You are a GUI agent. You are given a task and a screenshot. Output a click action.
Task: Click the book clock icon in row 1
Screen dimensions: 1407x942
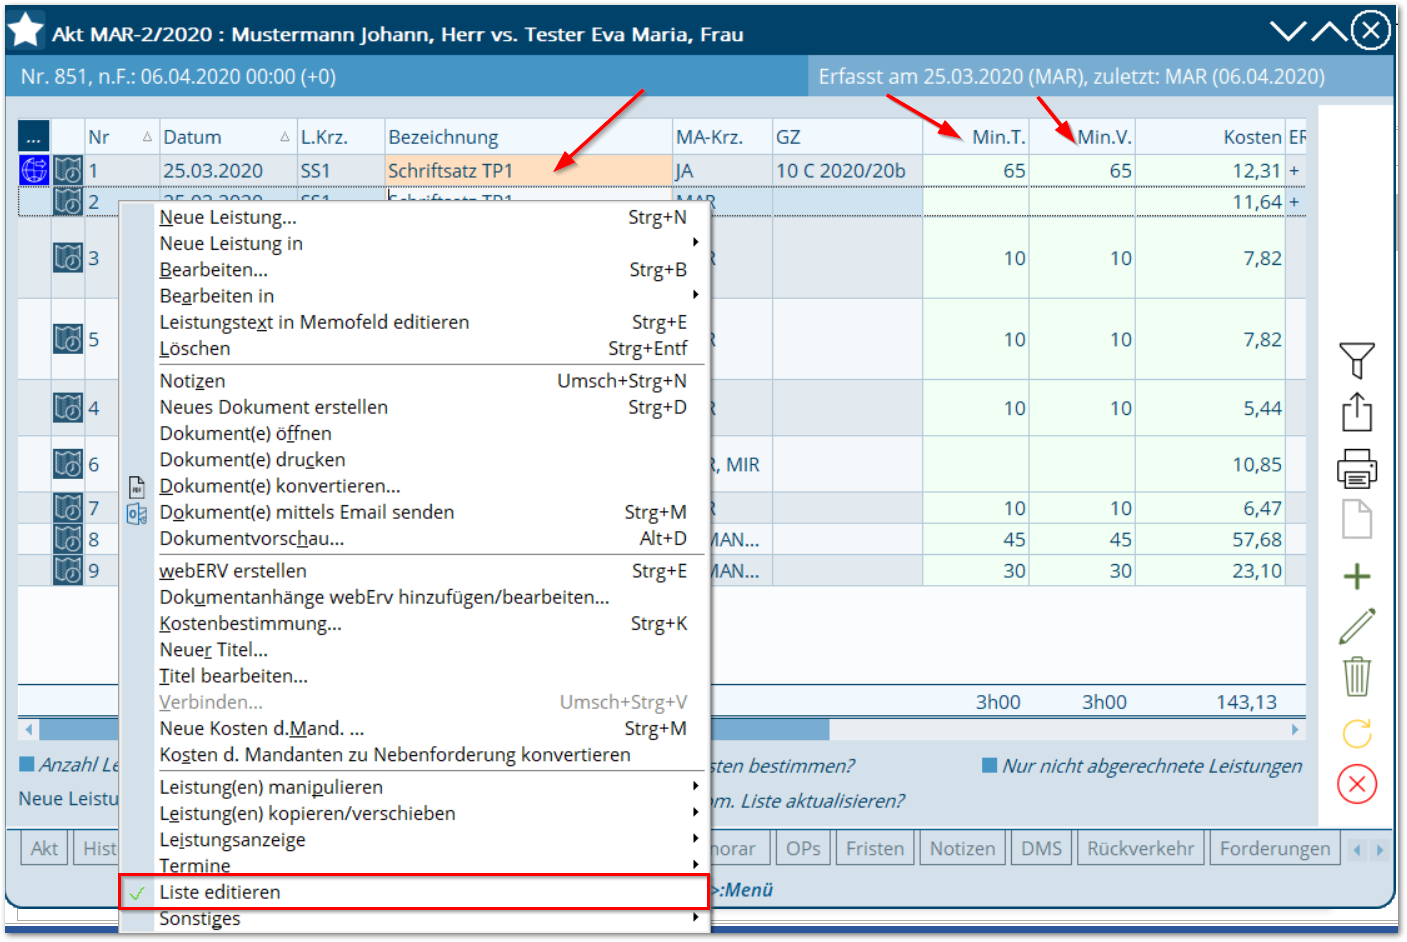point(68,170)
